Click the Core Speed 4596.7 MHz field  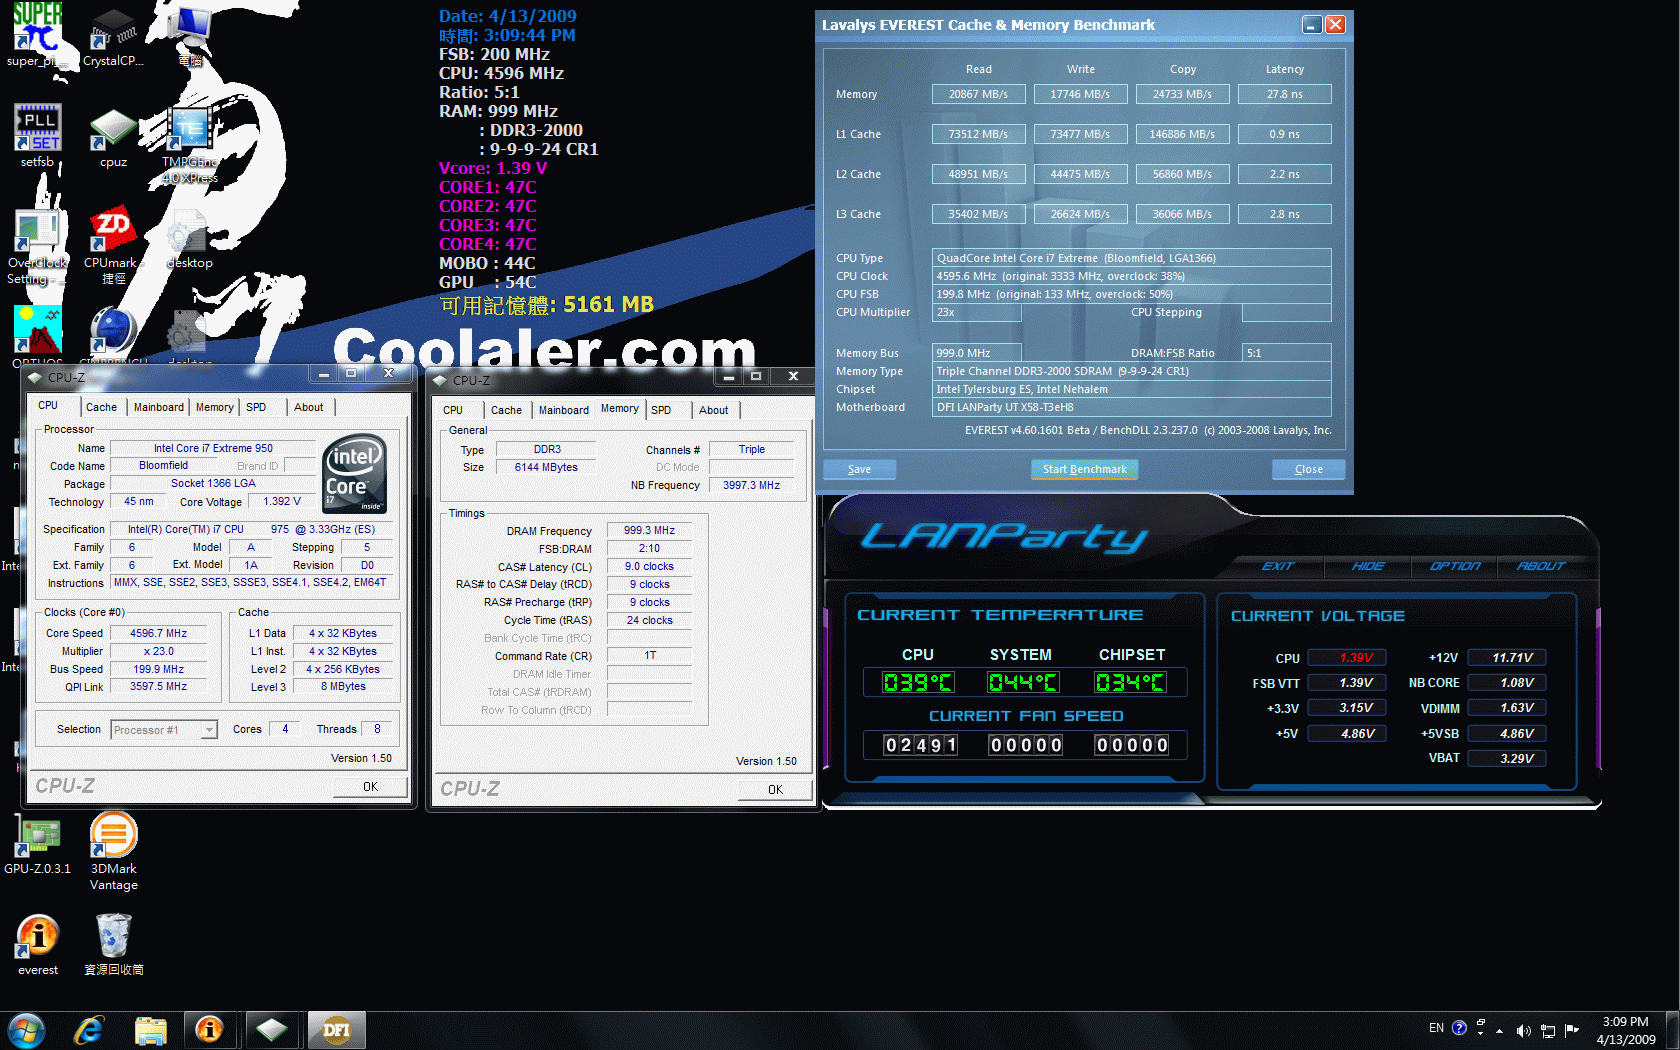point(159,633)
